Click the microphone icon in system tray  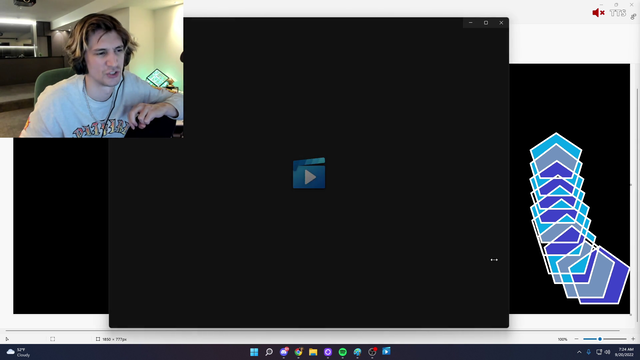[589, 352]
